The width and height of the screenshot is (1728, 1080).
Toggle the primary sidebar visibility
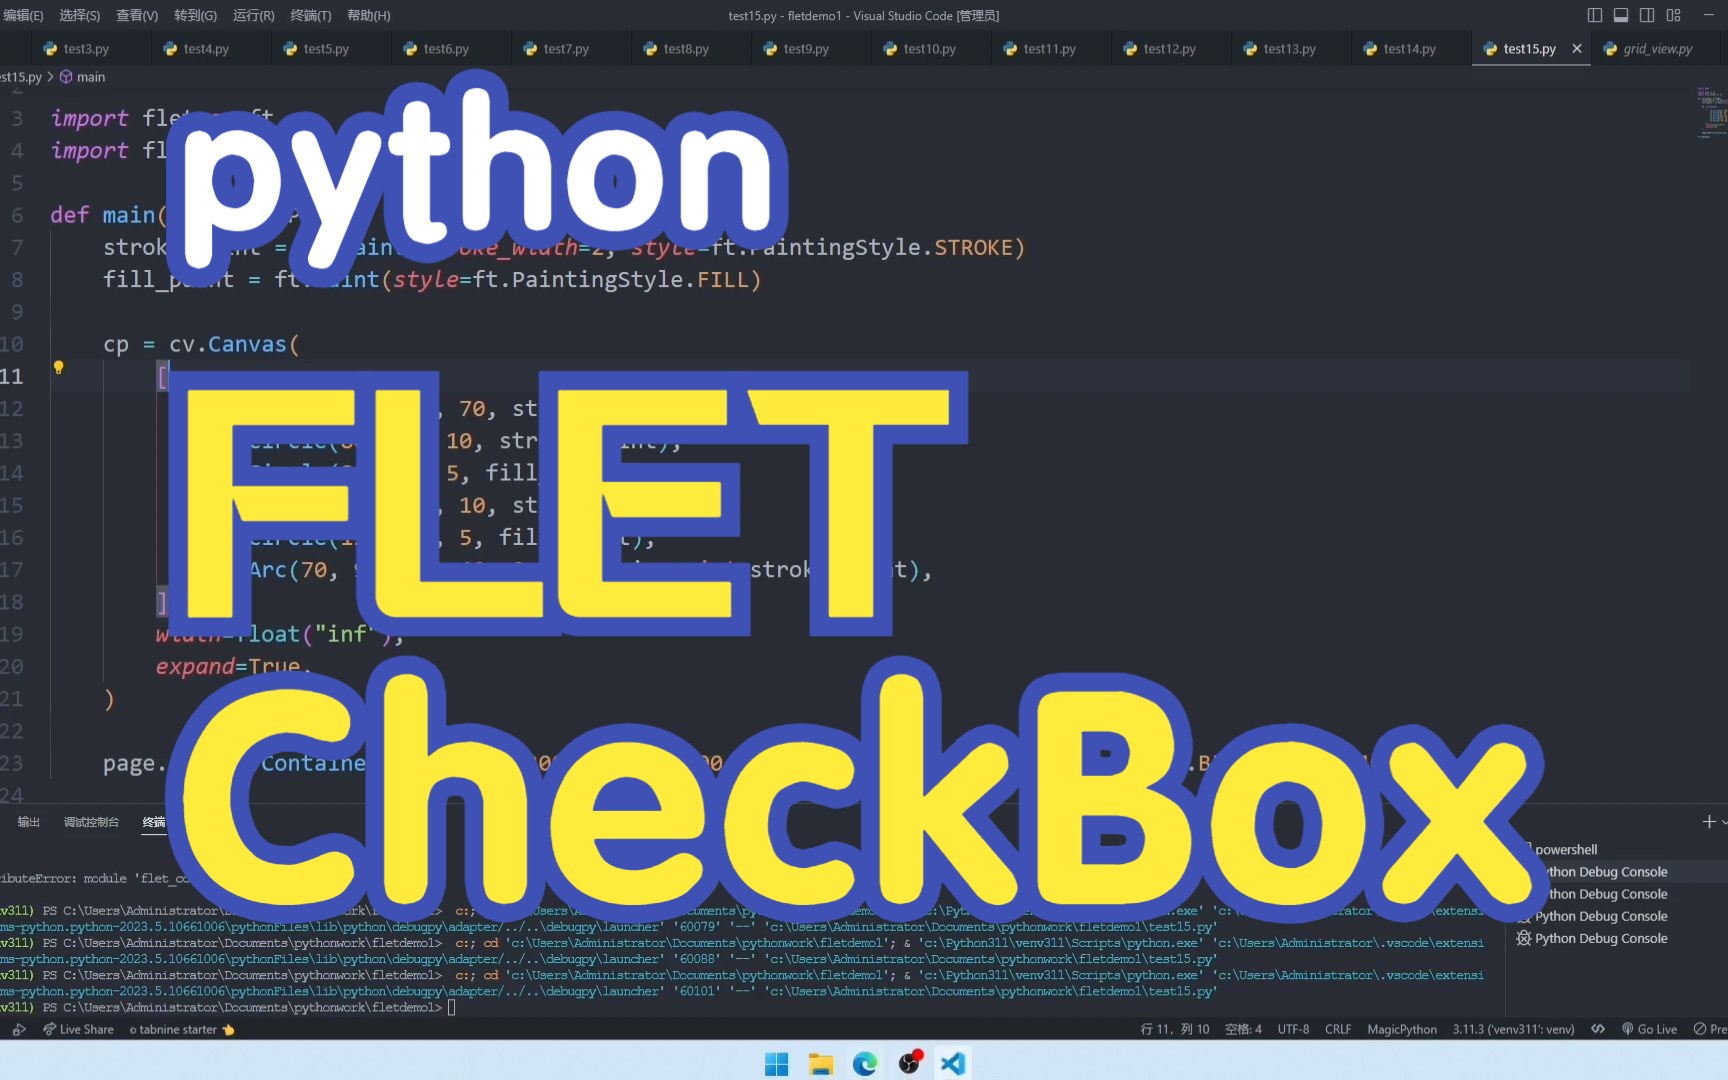point(1593,15)
